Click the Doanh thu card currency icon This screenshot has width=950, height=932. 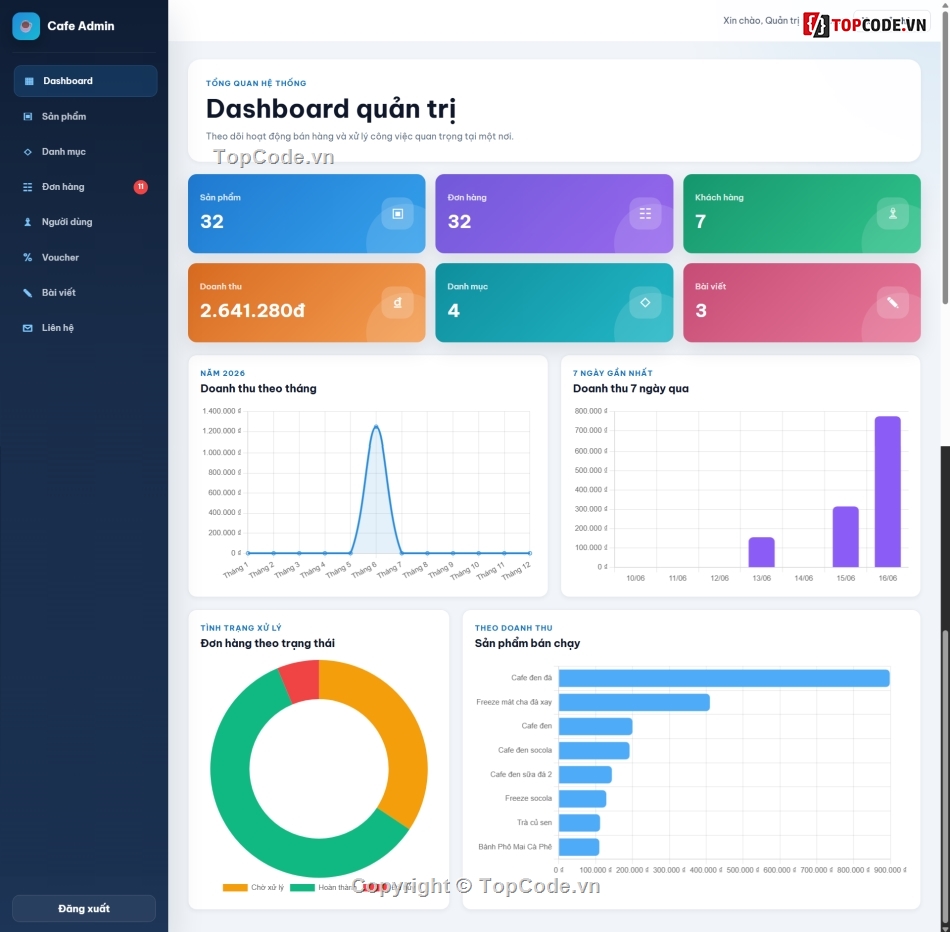(397, 302)
